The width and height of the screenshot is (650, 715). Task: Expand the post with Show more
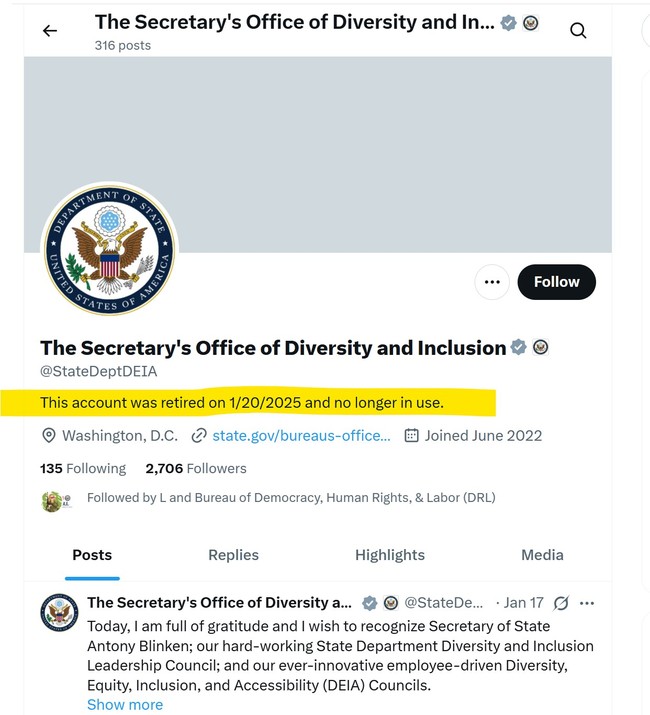click(x=125, y=704)
